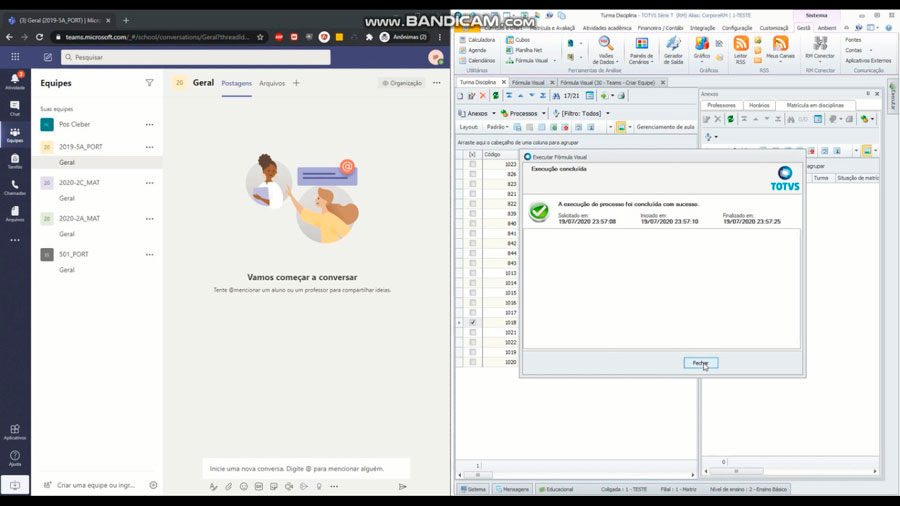Open the Atividade bell icon in Teams
Screen dimensions: 900x506
click(x=14, y=80)
